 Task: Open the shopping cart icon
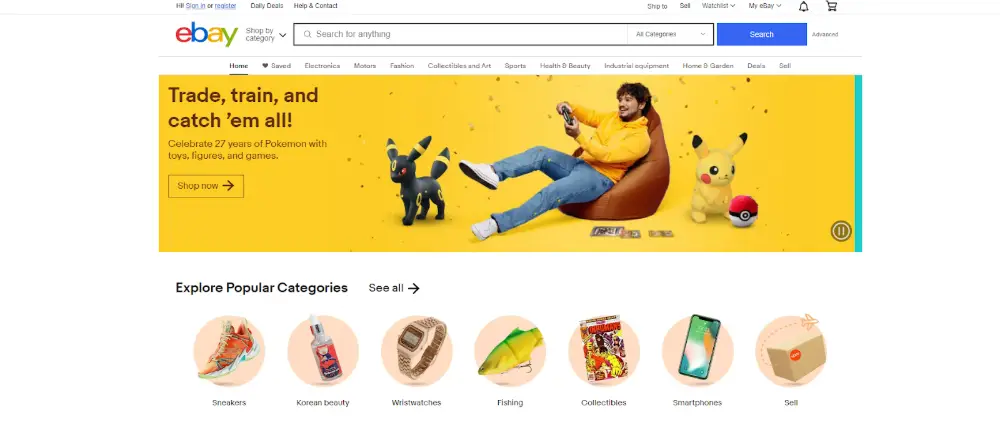tap(831, 6)
